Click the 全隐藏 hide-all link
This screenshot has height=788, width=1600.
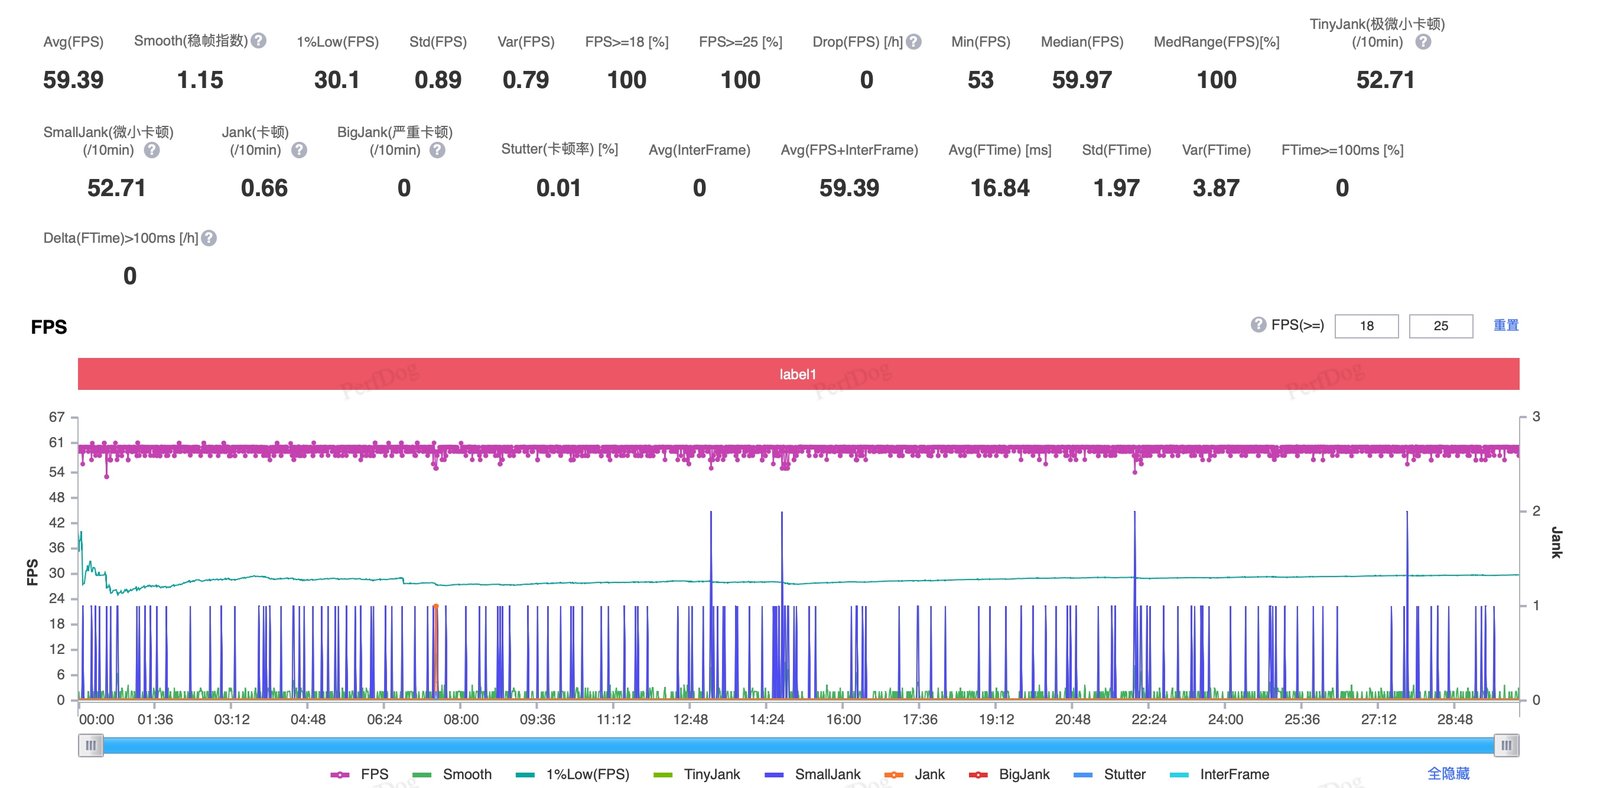(x=1448, y=773)
